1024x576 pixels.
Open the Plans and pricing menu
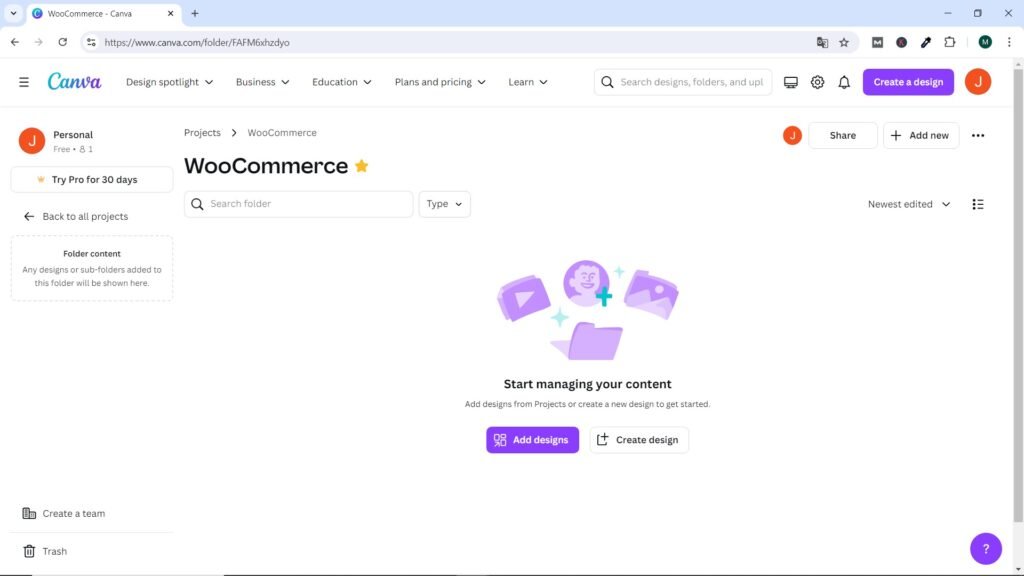[x=440, y=82]
